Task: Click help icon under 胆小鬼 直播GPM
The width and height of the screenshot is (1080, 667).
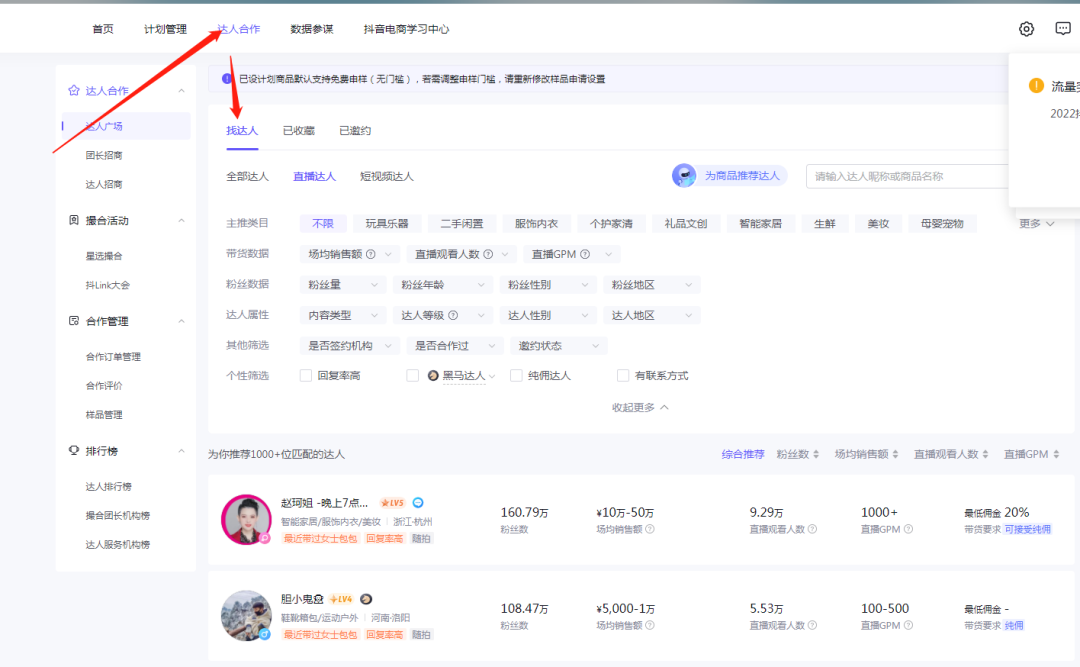Action: (908, 625)
